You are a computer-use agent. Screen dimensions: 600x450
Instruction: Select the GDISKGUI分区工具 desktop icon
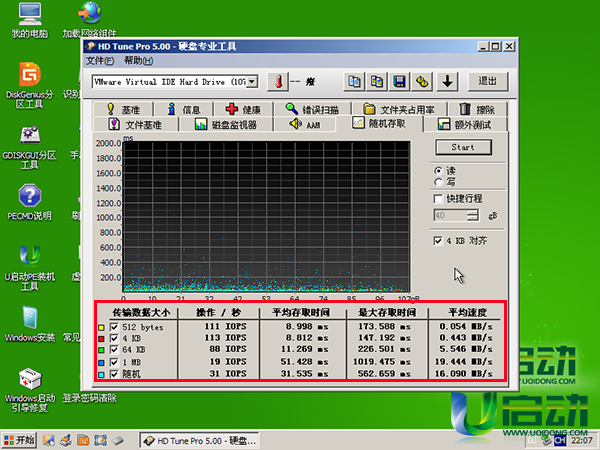click(29, 147)
